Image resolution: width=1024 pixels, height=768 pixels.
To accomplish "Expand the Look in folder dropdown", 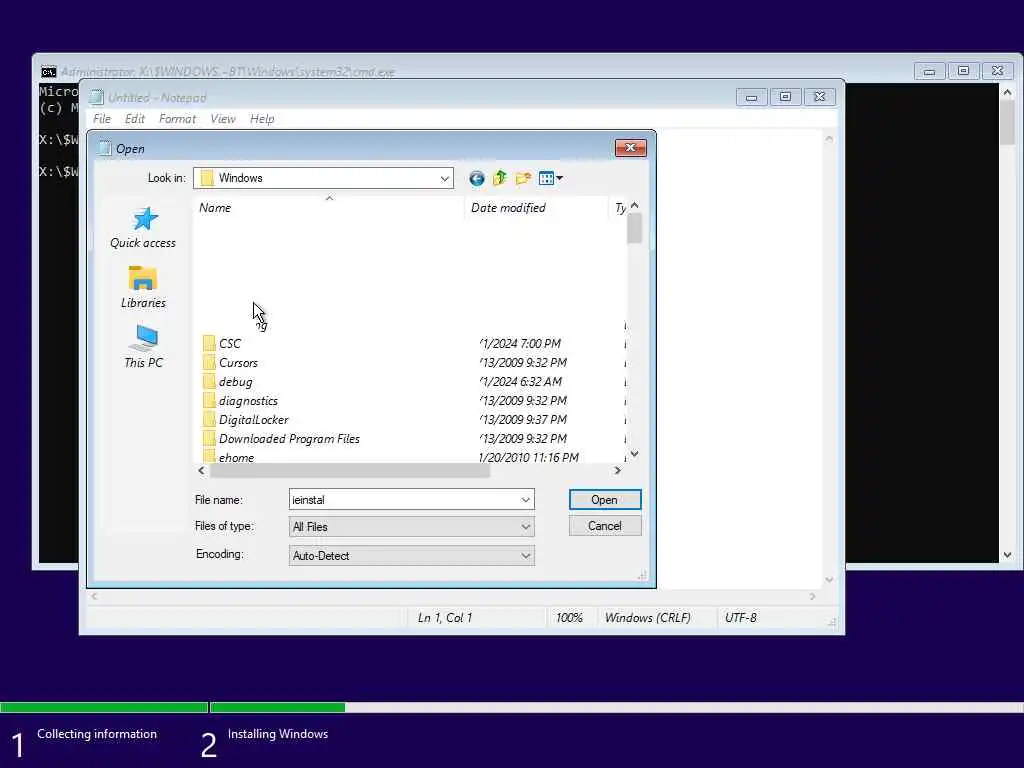I will [x=445, y=178].
